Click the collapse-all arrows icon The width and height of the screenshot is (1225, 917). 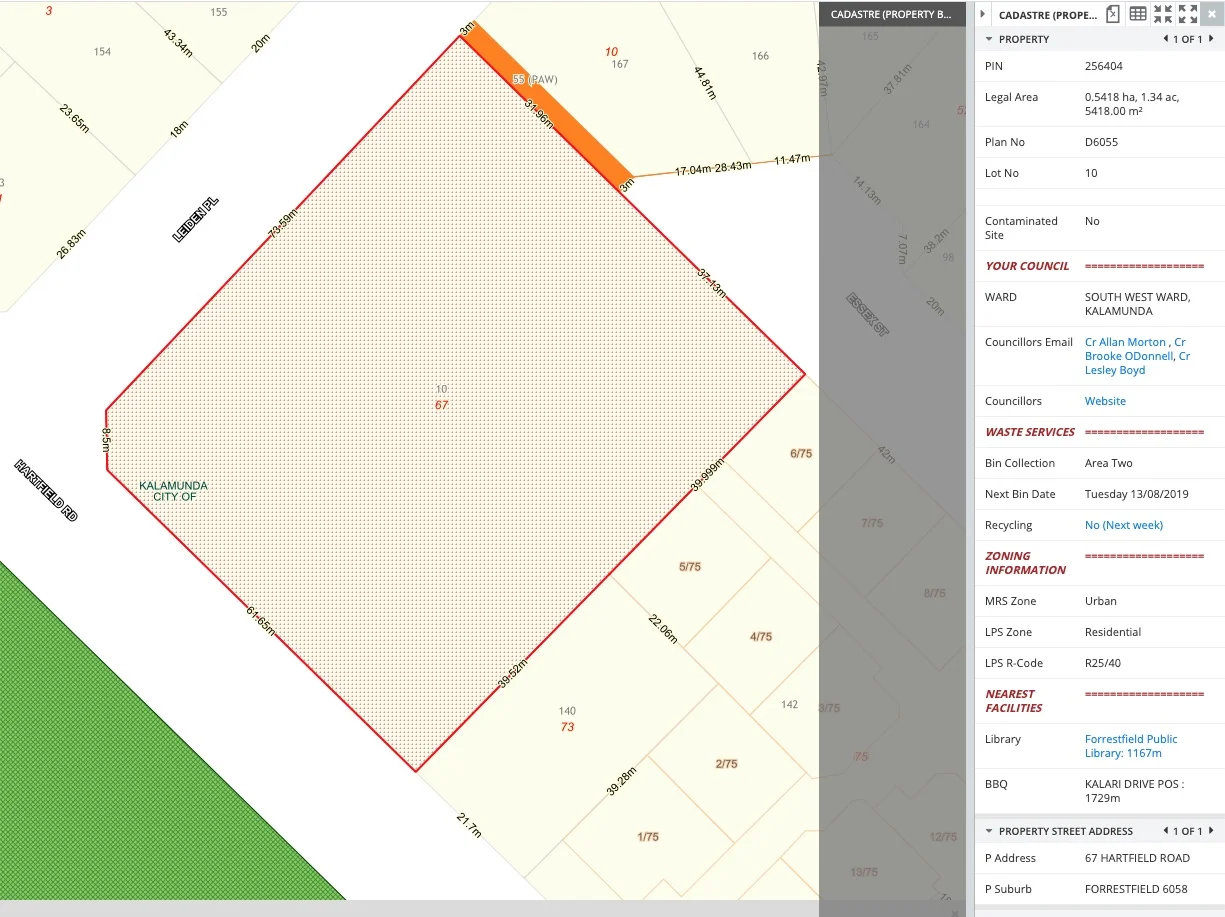click(x=1163, y=14)
